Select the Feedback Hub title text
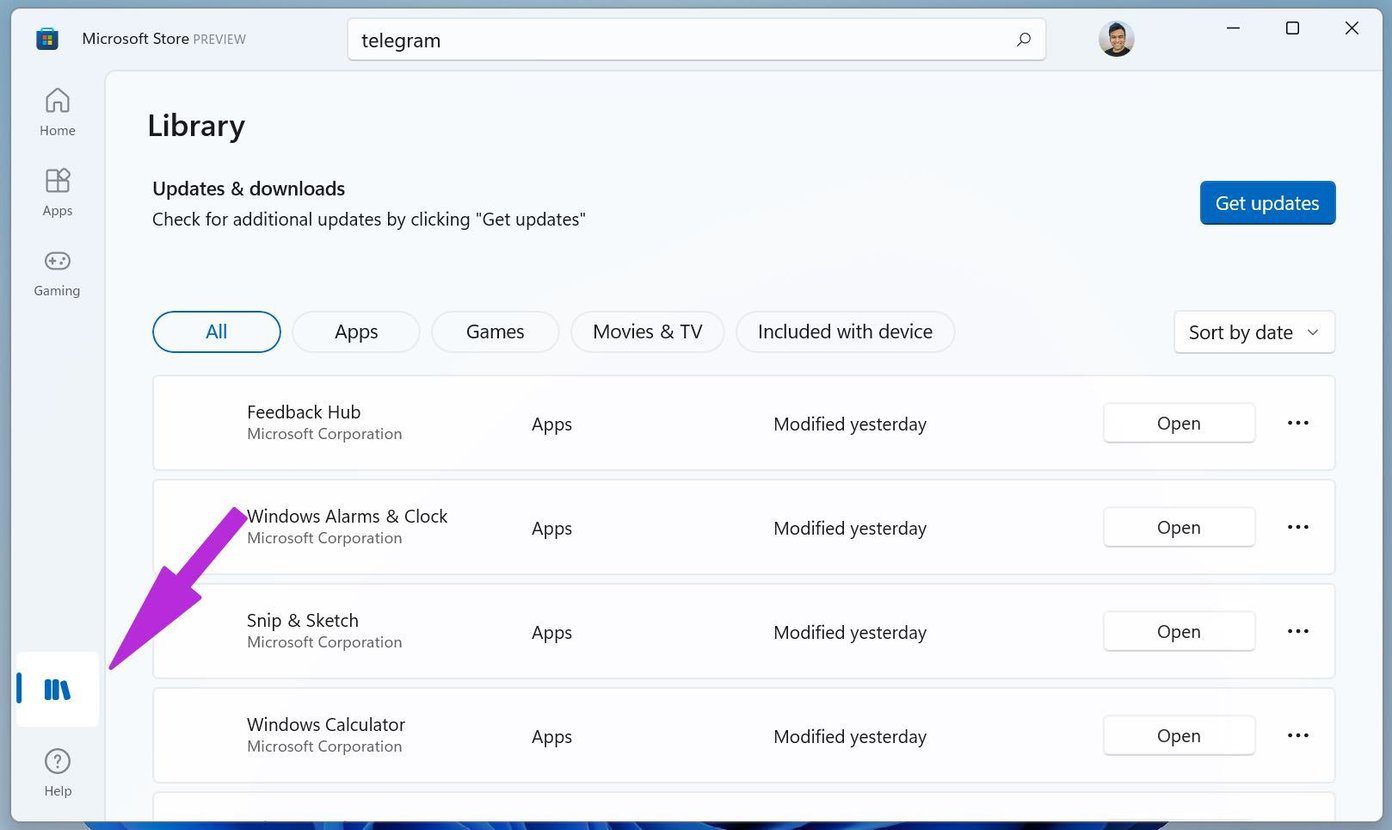 (304, 412)
